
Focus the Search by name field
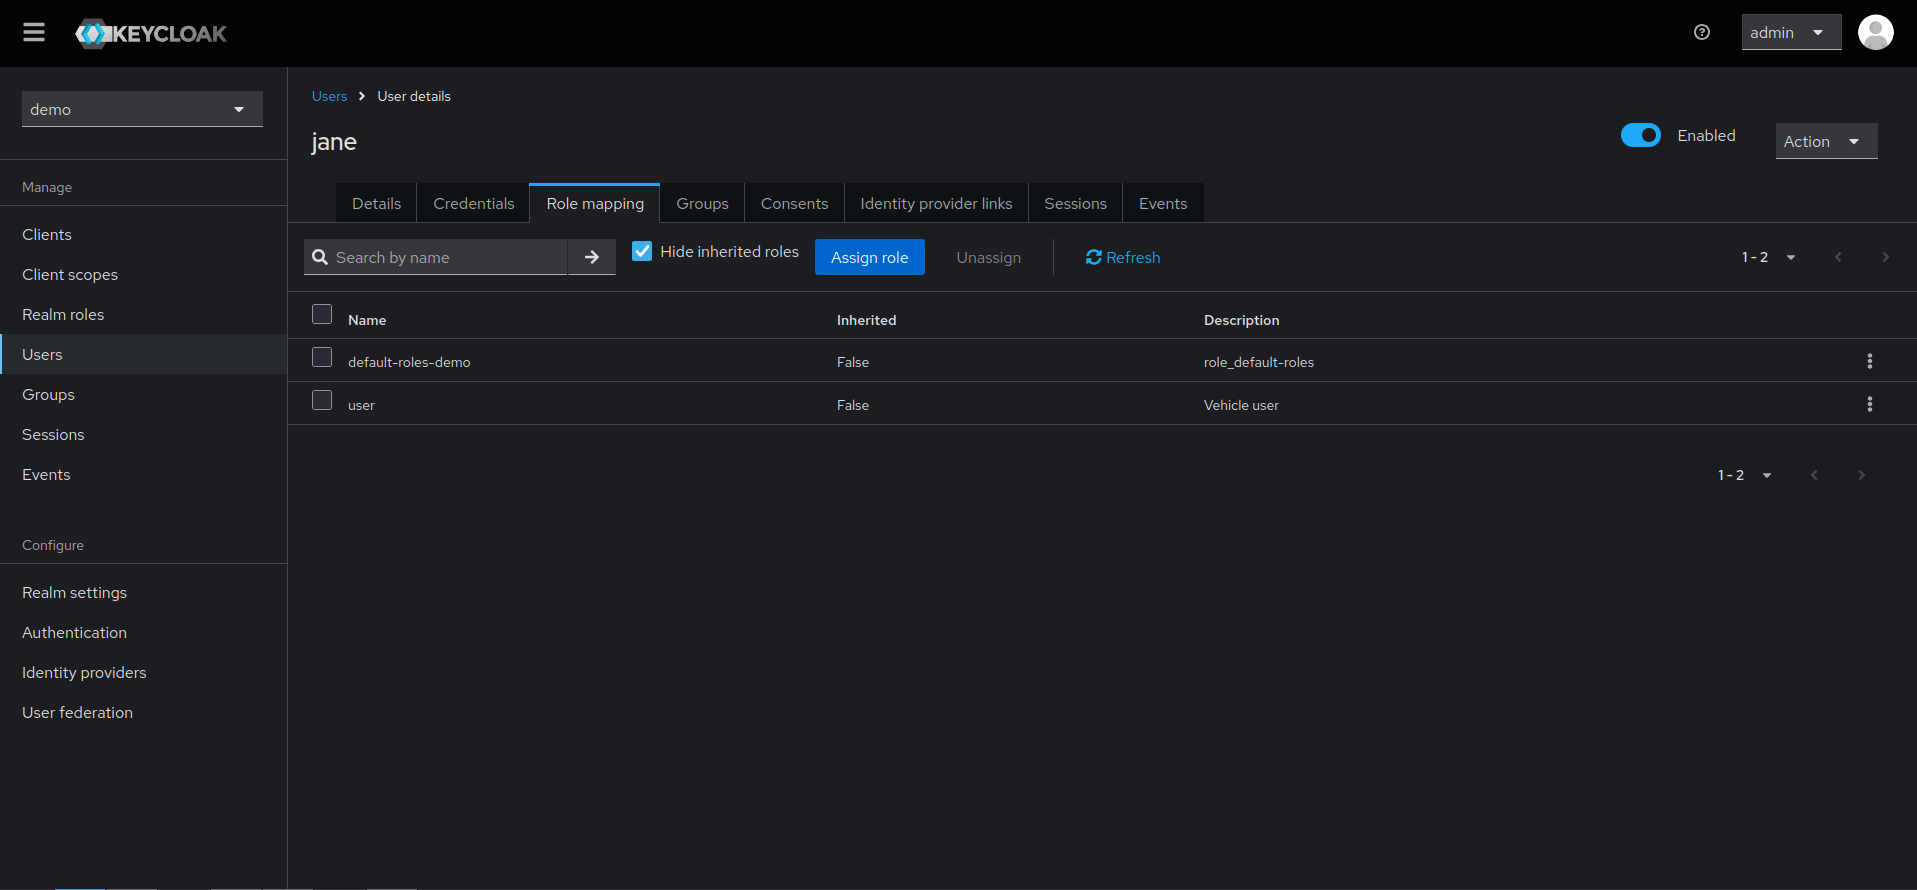coord(436,257)
